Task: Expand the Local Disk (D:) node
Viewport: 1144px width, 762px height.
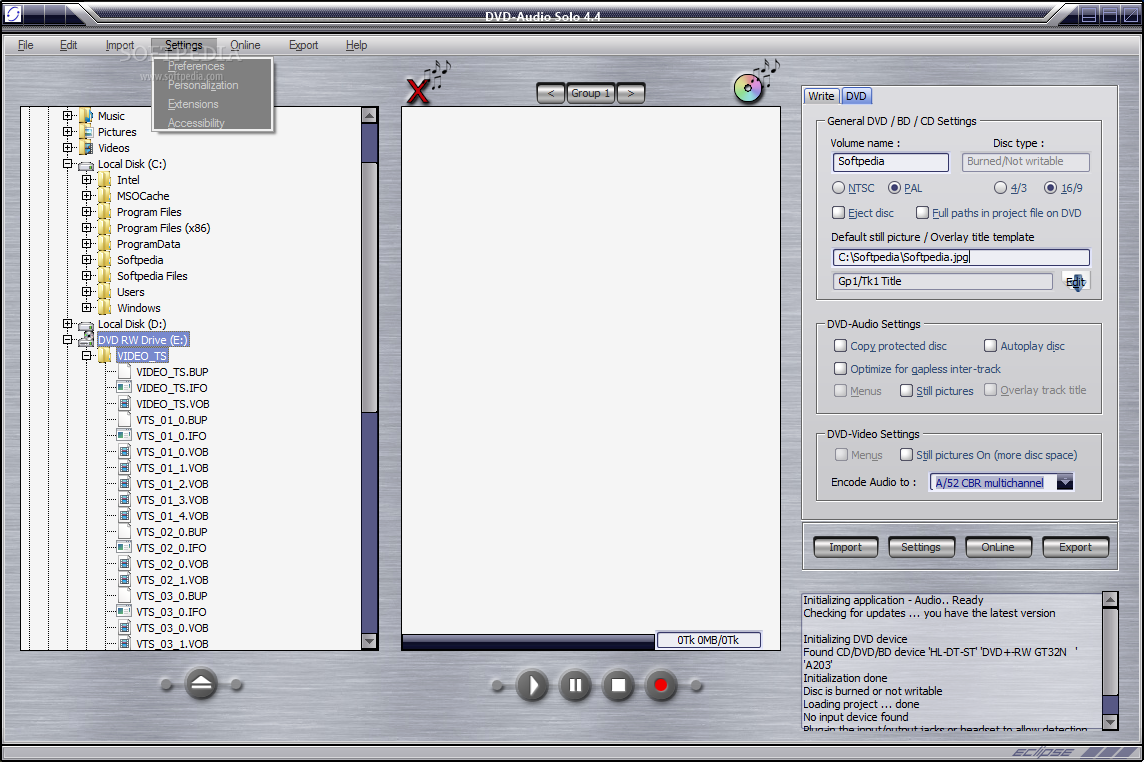Action: pos(68,323)
